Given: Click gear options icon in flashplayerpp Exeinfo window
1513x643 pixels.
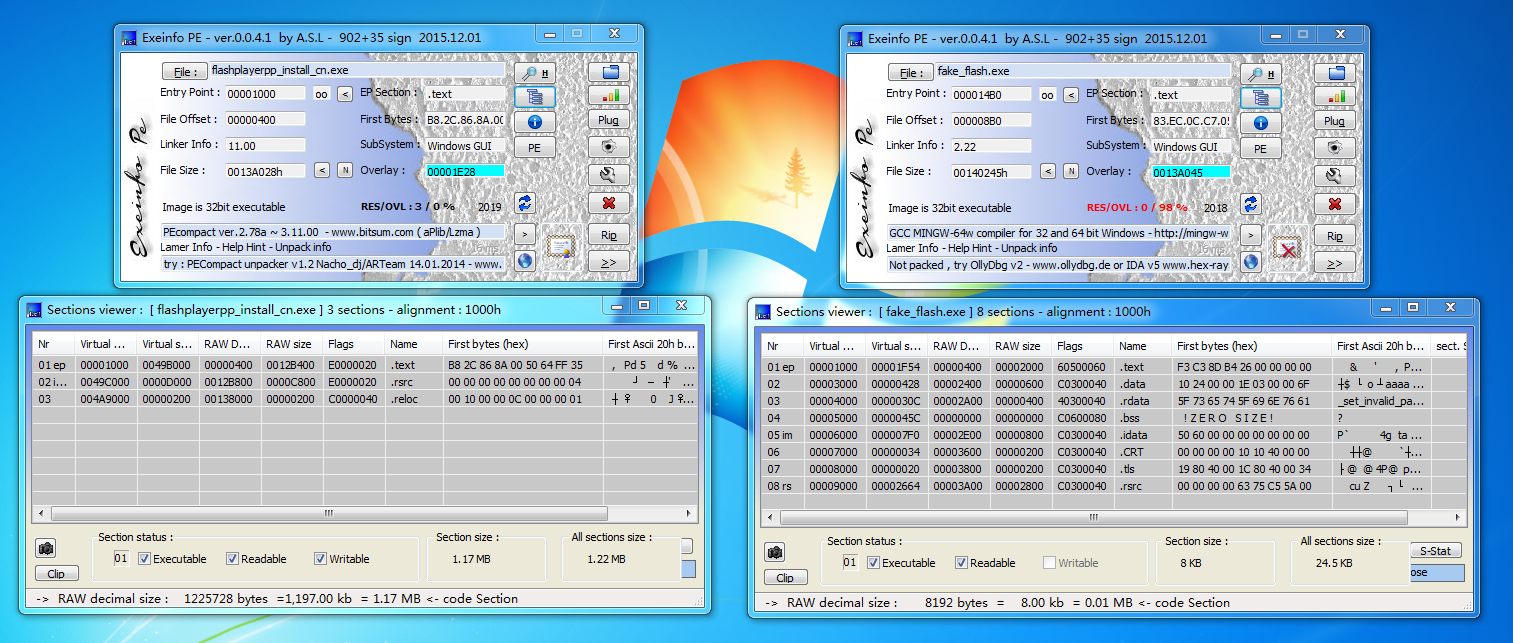Looking at the screenshot, I should click(608, 147).
